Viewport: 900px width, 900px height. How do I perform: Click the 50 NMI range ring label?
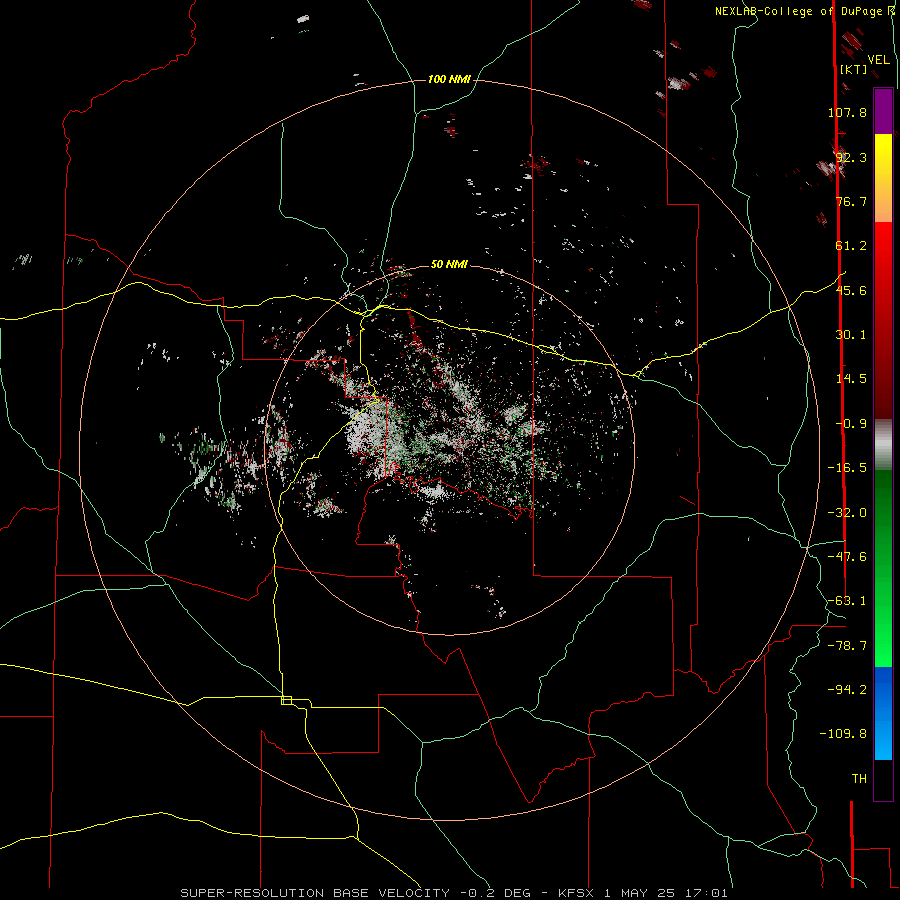(449, 264)
